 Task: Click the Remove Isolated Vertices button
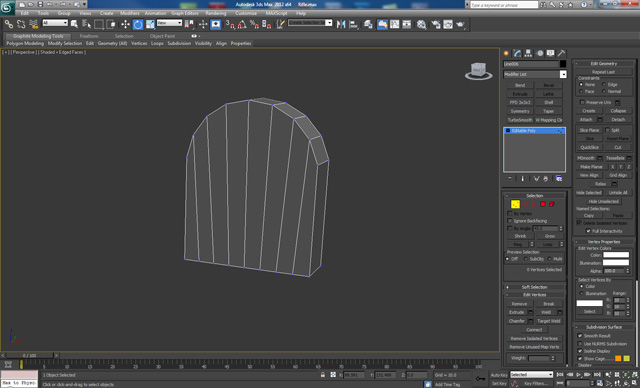pos(534,338)
